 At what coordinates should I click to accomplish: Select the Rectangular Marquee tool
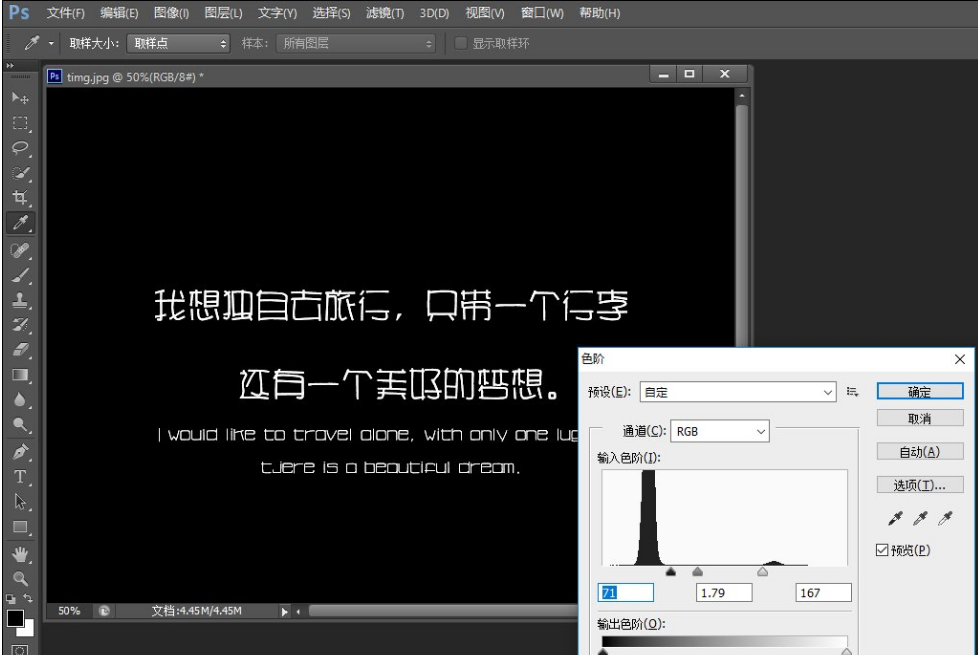click(x=20, y=123)
